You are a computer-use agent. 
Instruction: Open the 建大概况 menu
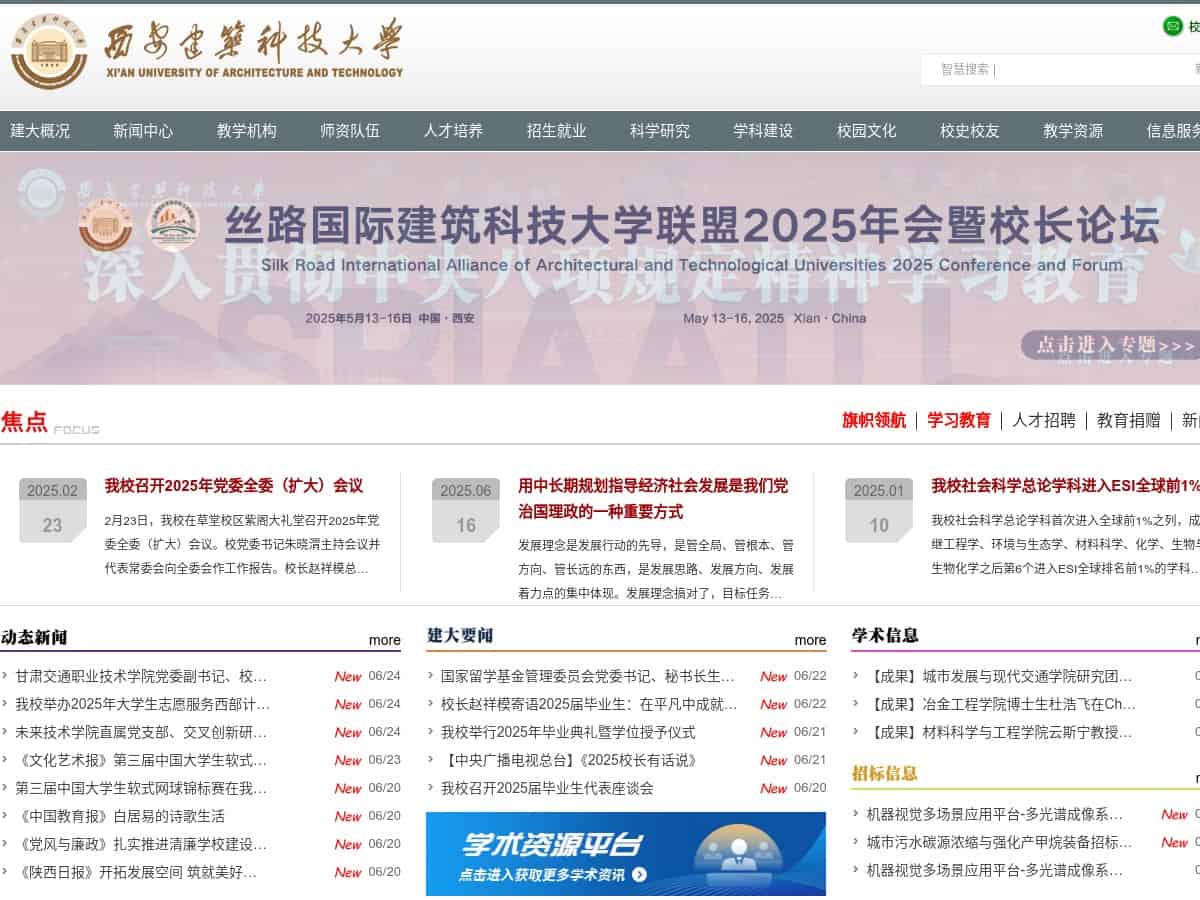pos(40,131)
